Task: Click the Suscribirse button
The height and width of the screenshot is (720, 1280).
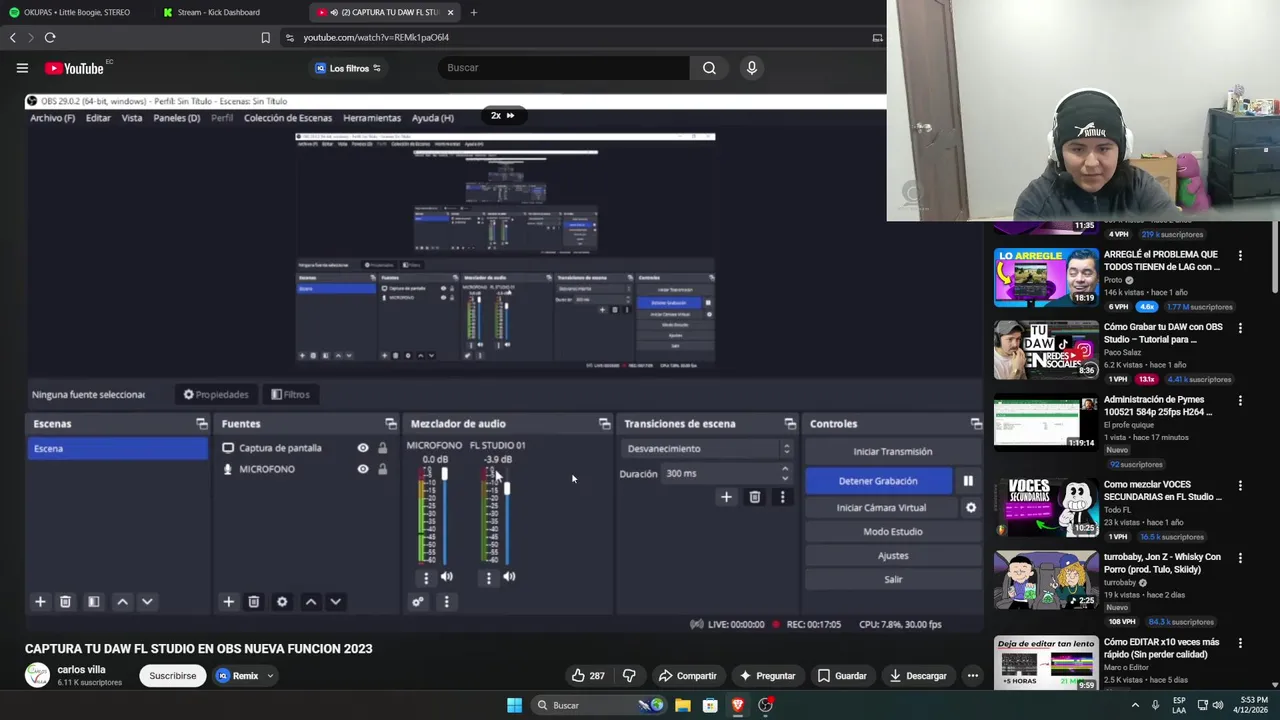Action: coord(173,676)
